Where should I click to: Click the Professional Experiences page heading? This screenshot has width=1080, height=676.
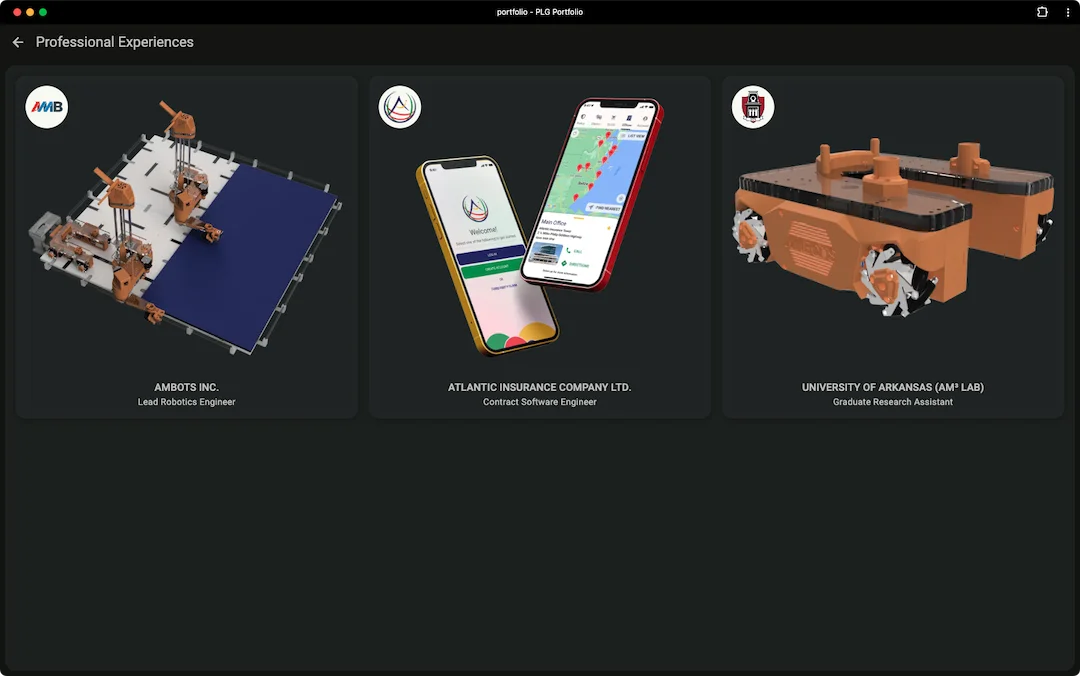tap(114, 42)
